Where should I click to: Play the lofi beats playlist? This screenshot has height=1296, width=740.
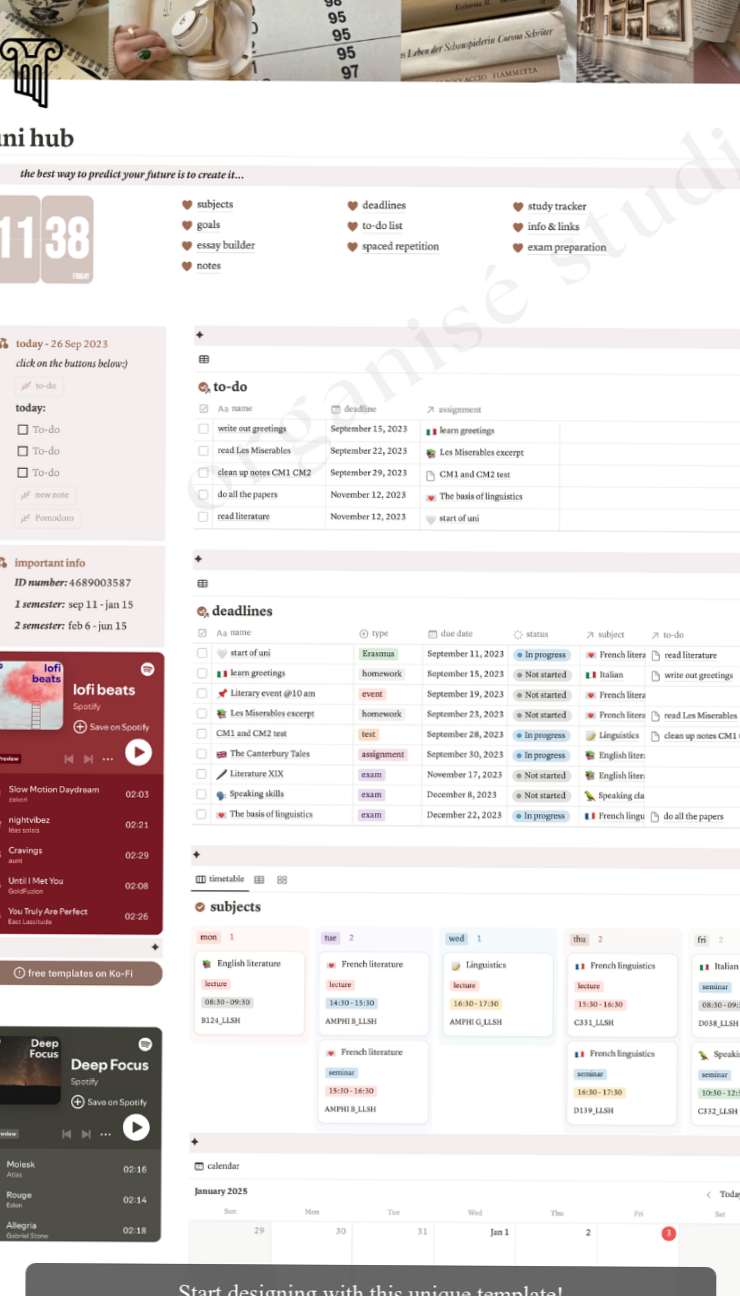[138, 753]
